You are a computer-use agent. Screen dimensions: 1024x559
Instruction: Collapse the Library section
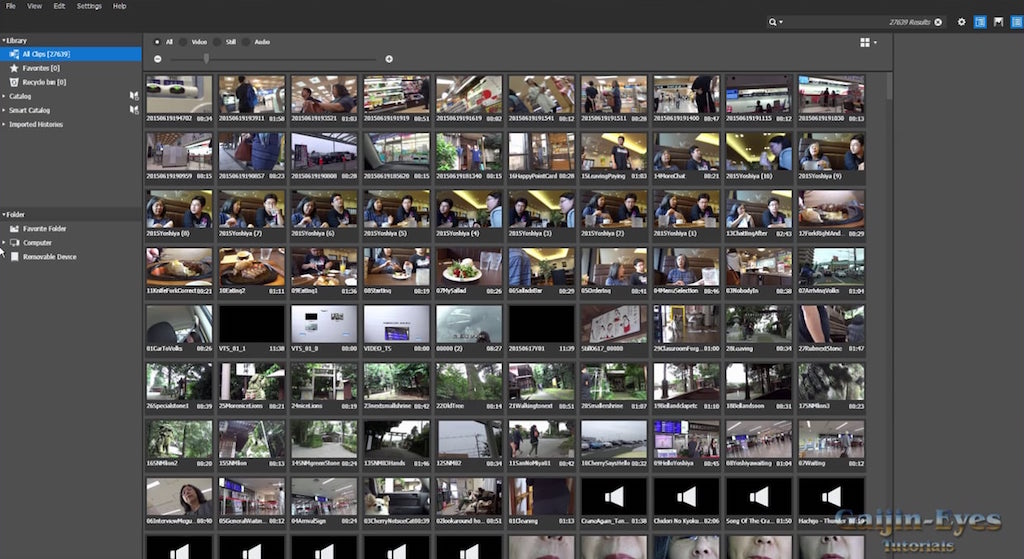[3, 40]
